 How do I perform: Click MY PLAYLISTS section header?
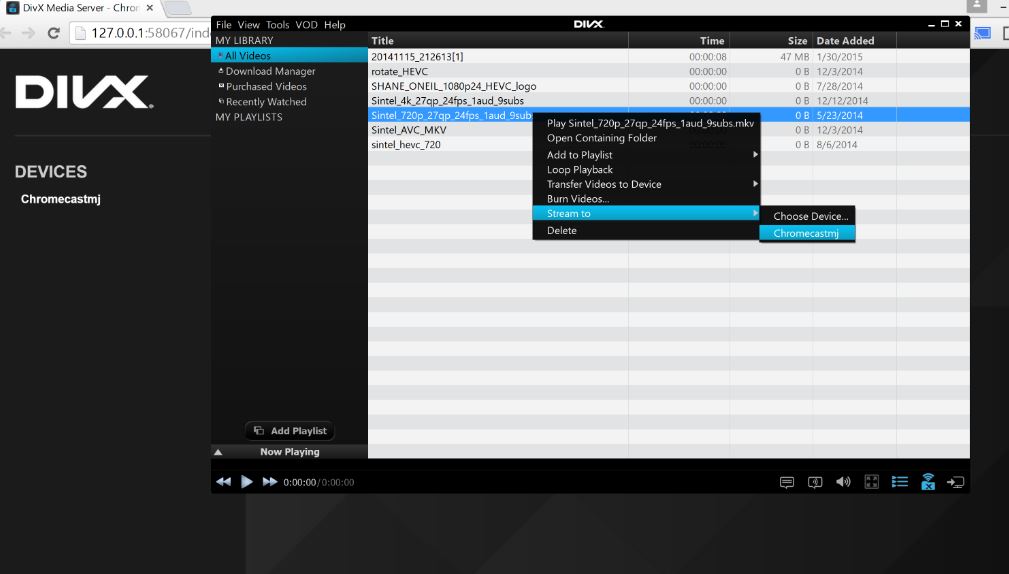click(x=249, y=117)
